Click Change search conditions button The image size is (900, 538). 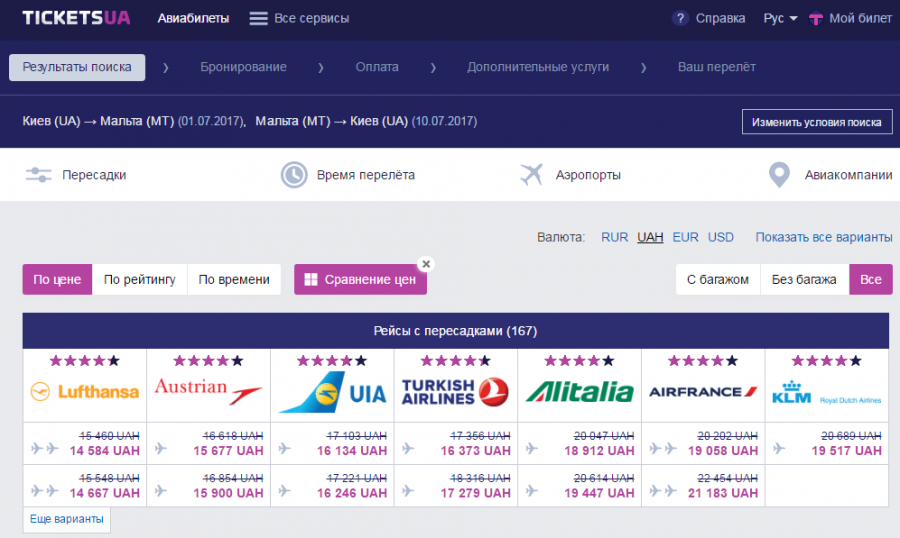(x=815, y=122)
